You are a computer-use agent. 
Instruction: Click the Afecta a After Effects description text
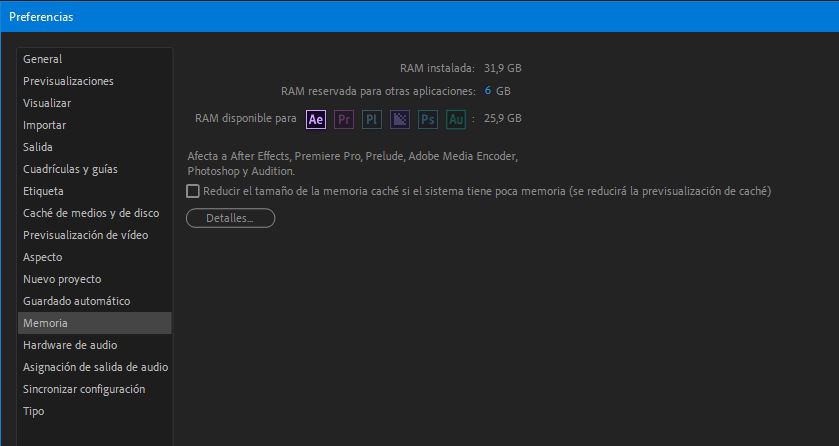[x=352, y=164]
